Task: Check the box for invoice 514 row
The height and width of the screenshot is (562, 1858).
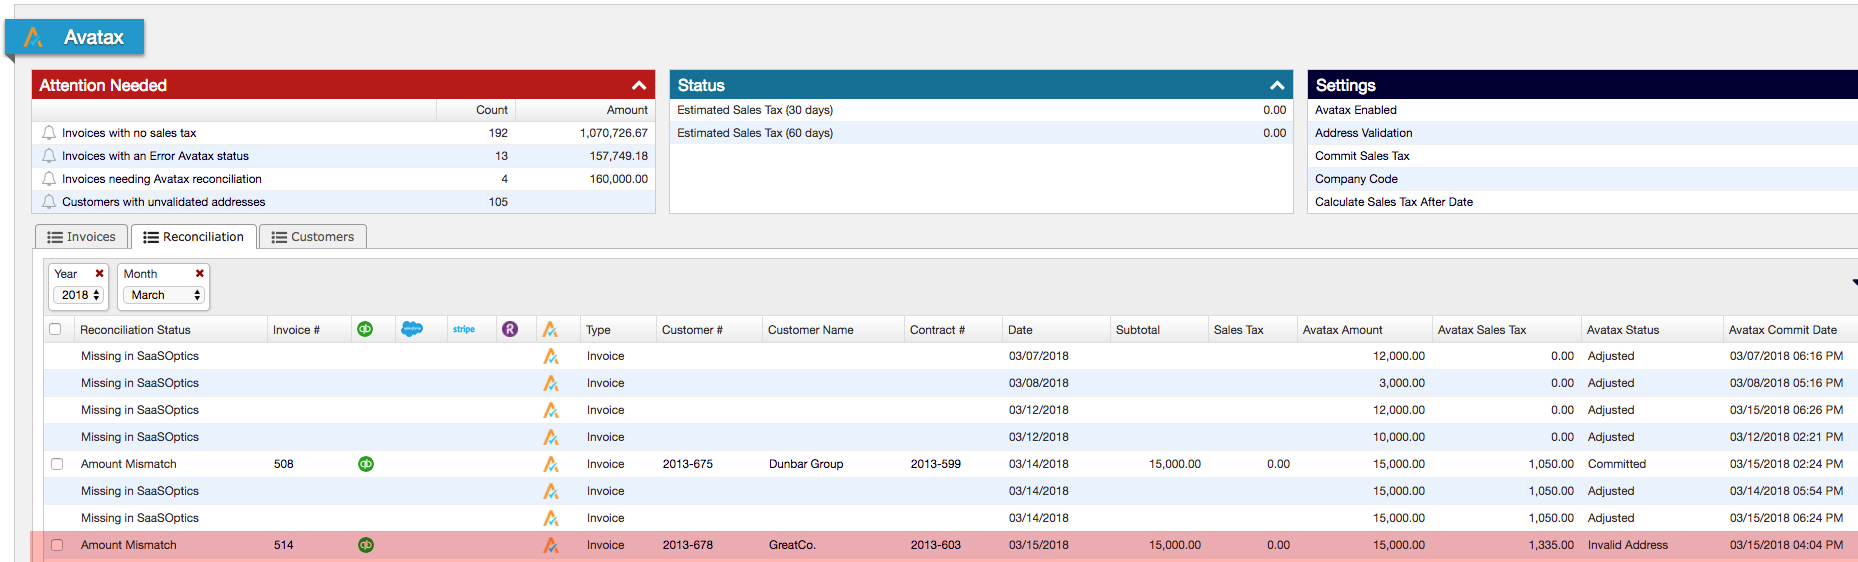Action: (57, 545)
